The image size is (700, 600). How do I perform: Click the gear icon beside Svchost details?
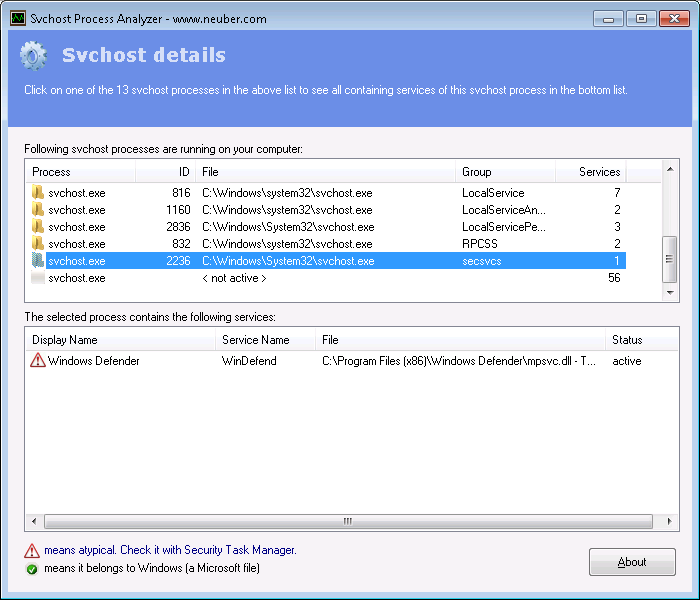click(33, 56)
